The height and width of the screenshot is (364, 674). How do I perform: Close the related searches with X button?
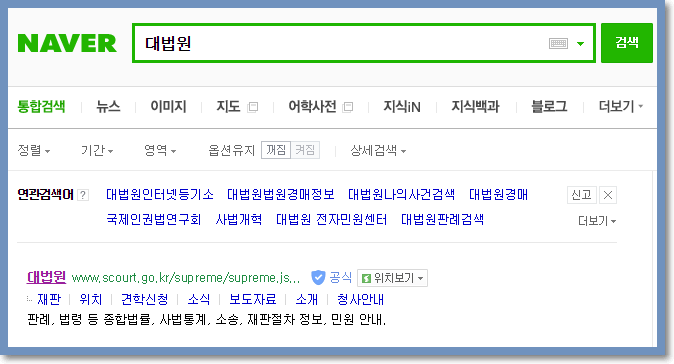608,195
